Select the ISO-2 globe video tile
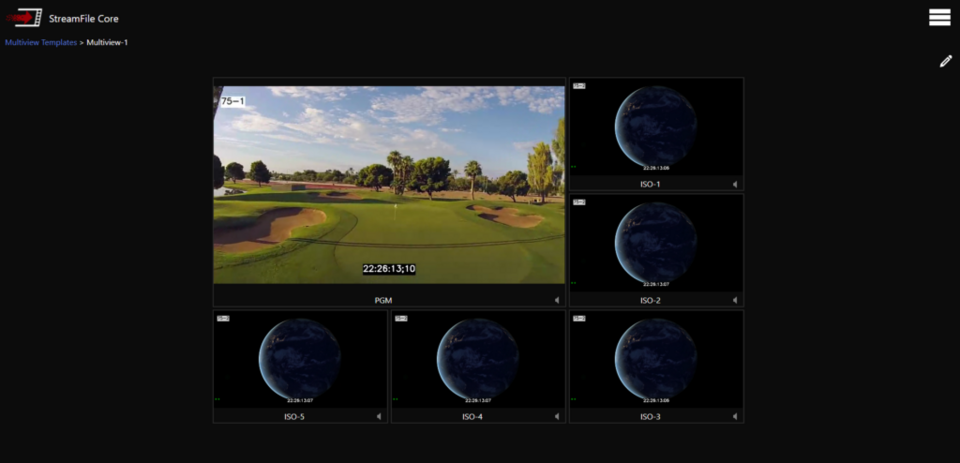The image size is (960, 463). (656, 243)
